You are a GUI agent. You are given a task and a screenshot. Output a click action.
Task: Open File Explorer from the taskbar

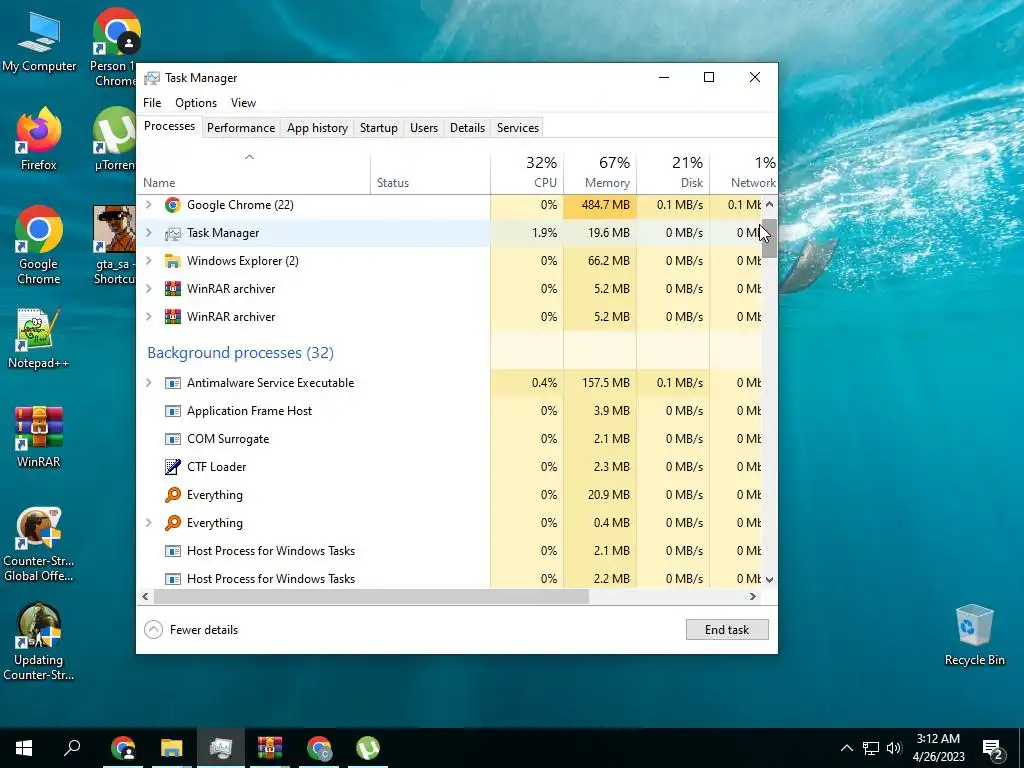172,748
